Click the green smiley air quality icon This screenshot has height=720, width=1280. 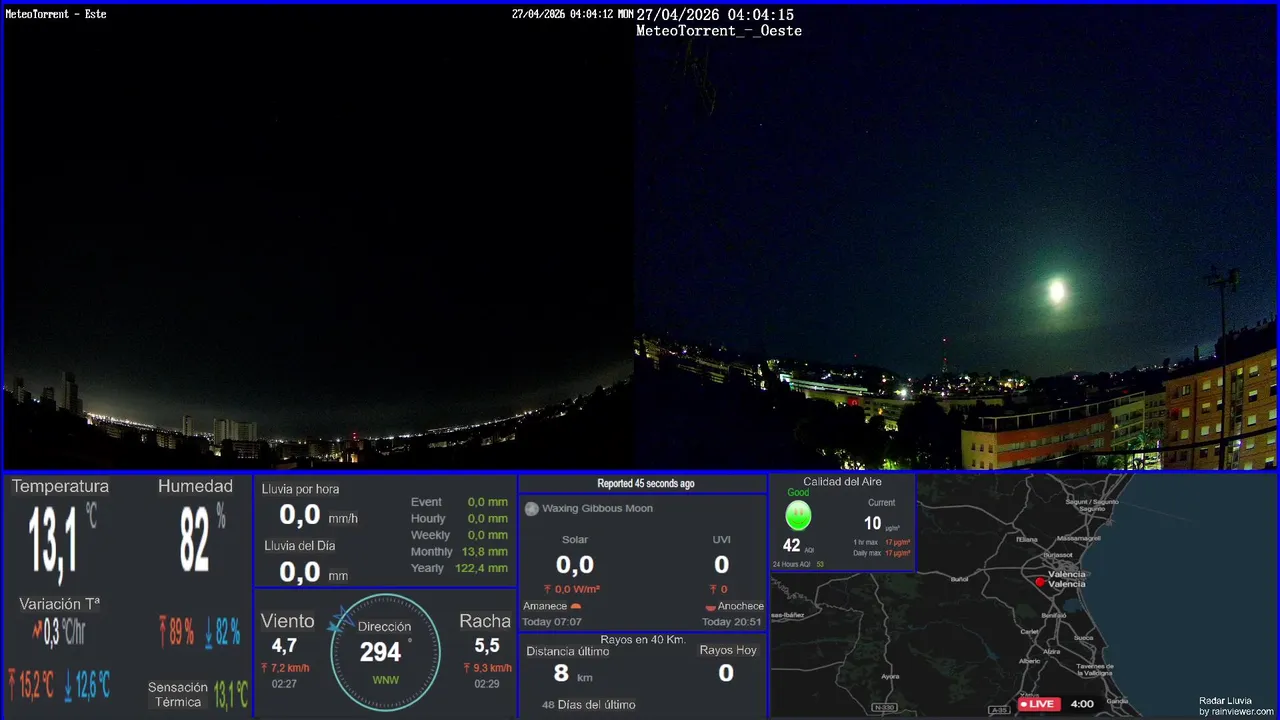(798, 516)
